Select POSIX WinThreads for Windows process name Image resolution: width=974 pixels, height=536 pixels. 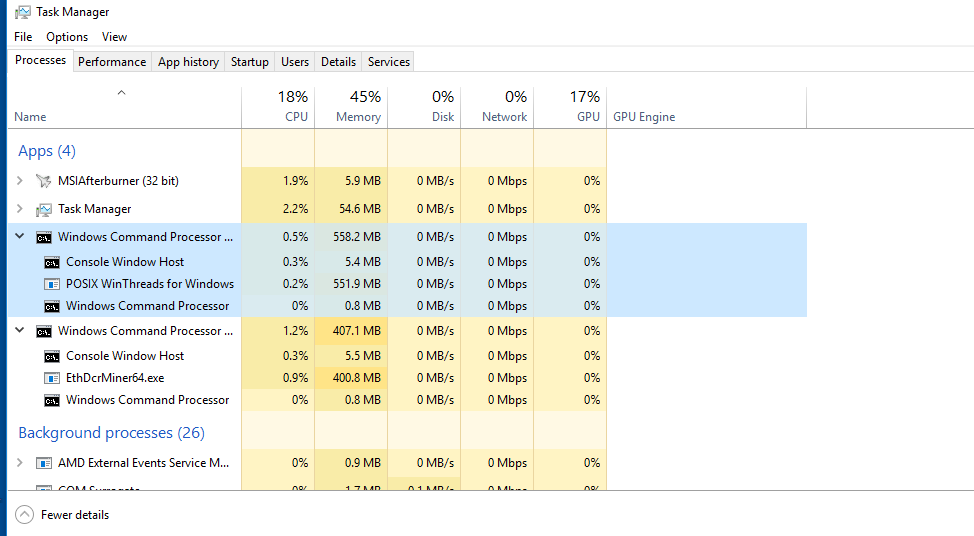[x=150, y=284]
